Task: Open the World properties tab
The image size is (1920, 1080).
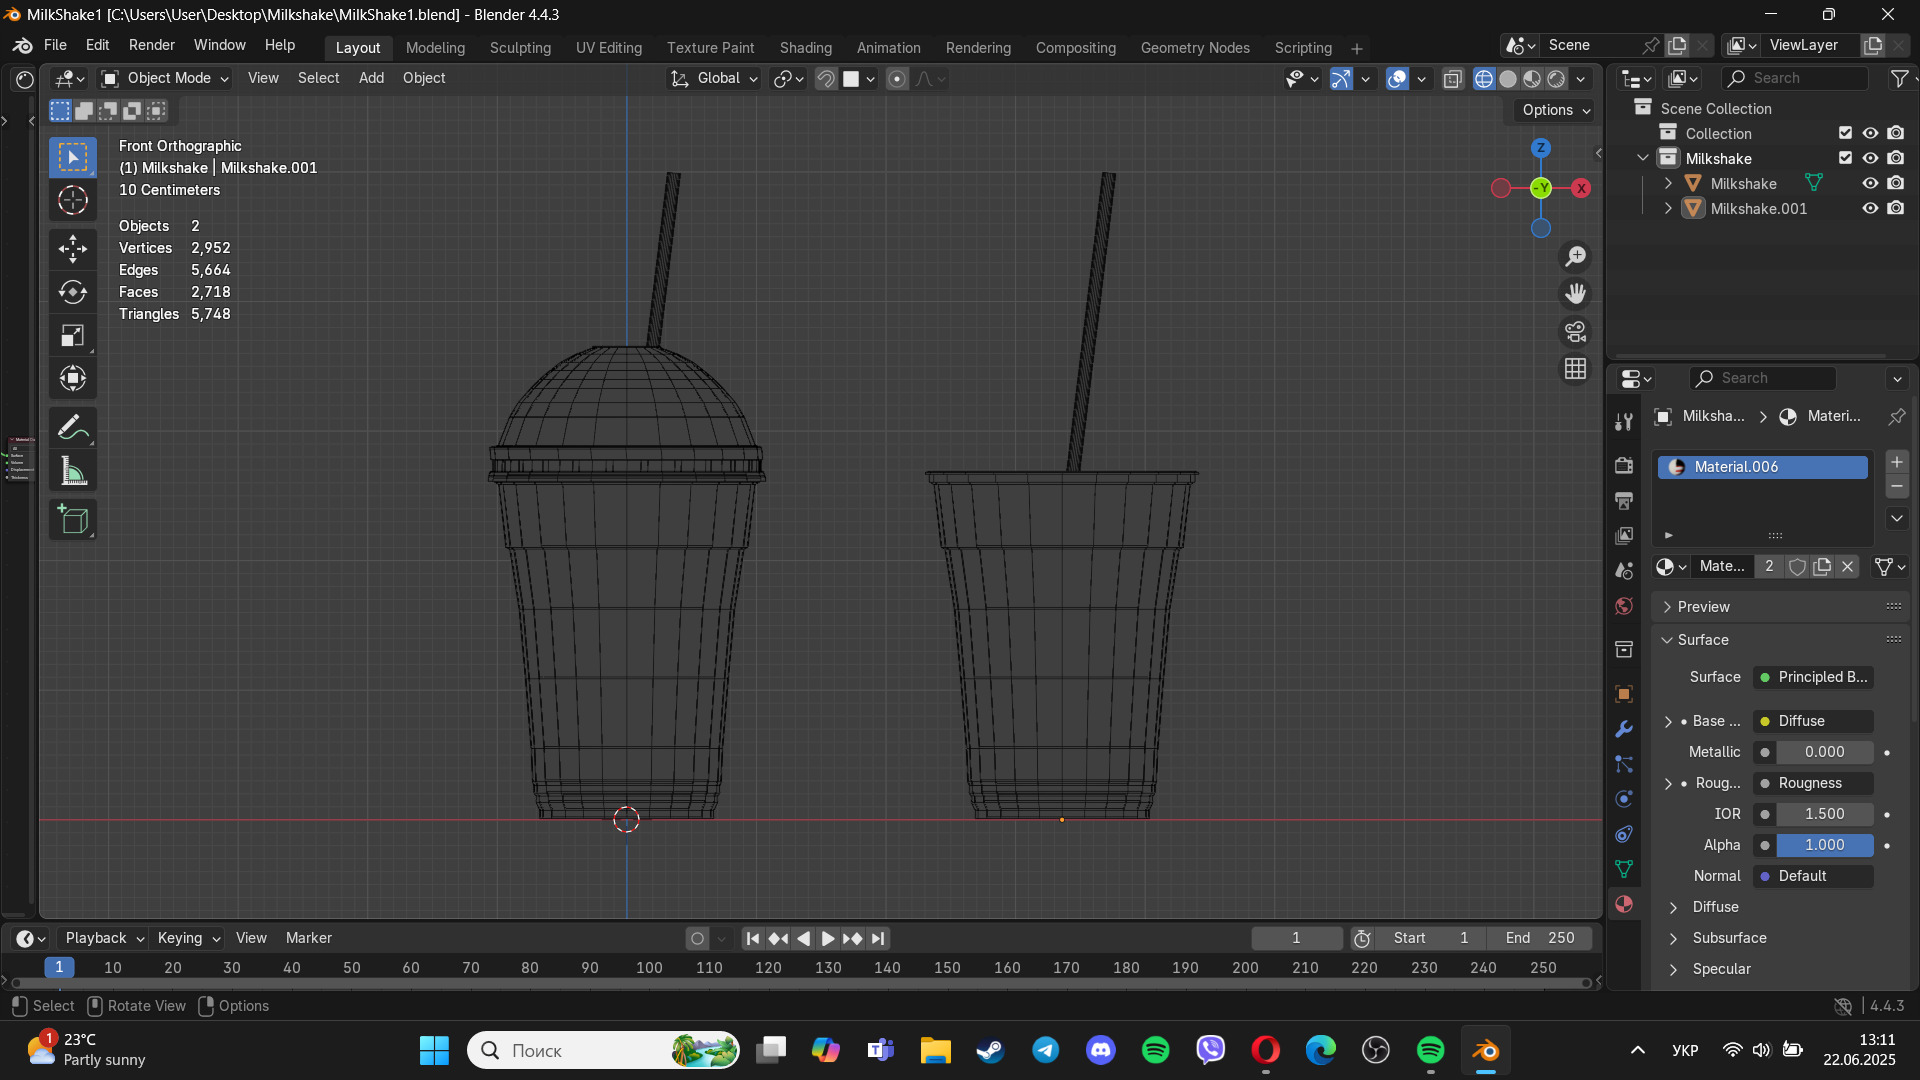Action: pyautogui.click(x=1624, y=606)
